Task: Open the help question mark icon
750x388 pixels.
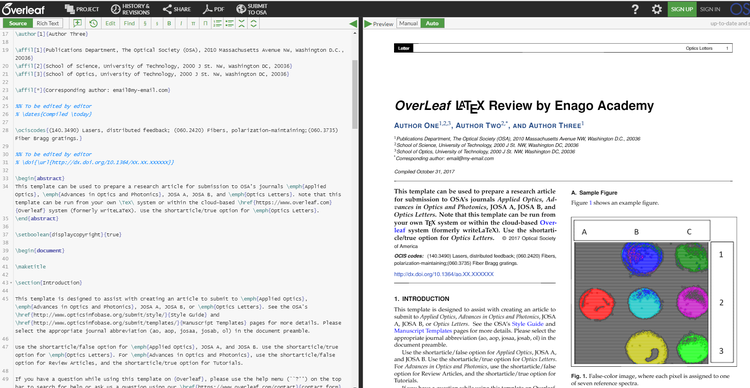Action: tap(635, 9)
